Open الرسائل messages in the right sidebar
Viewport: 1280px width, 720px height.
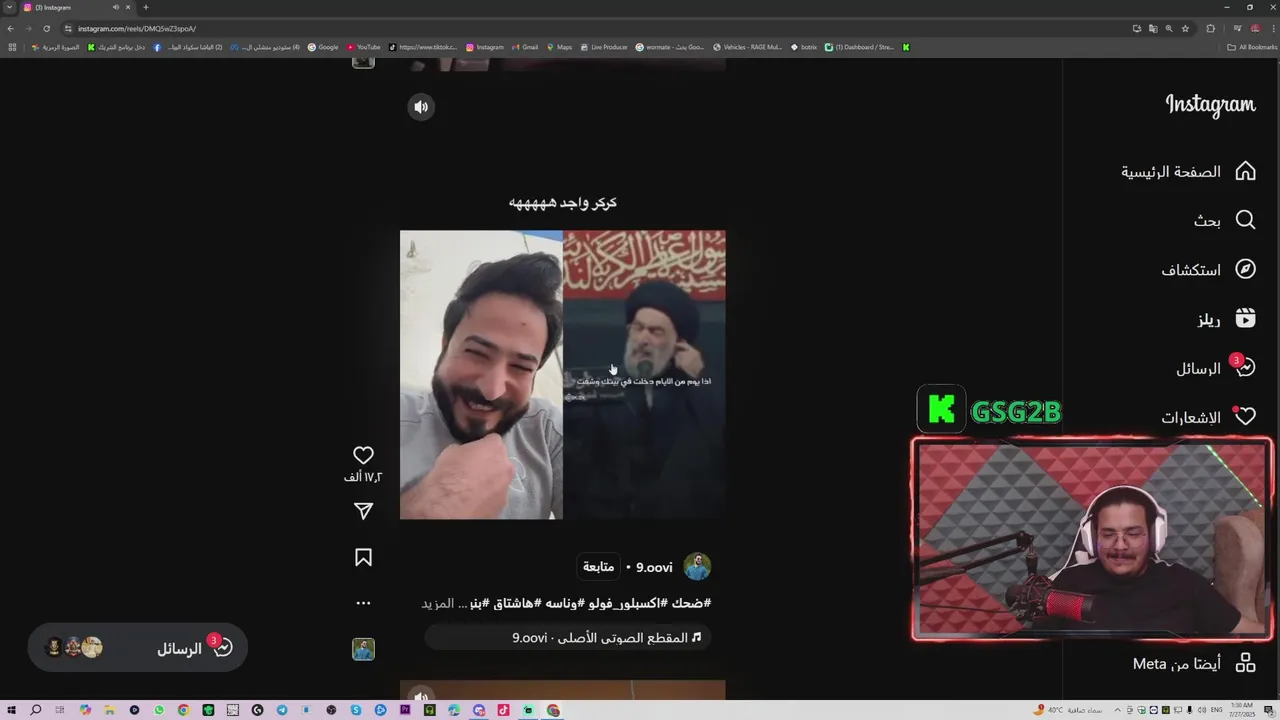click(1215, 368)
